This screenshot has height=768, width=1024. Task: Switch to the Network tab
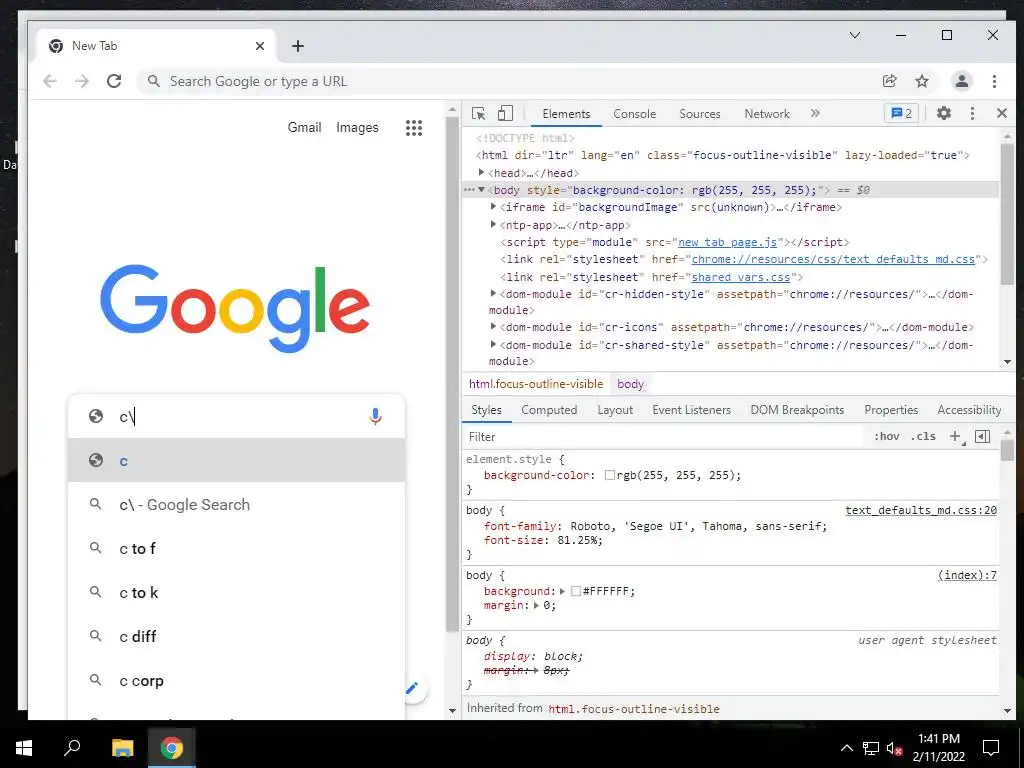(767, 114)
